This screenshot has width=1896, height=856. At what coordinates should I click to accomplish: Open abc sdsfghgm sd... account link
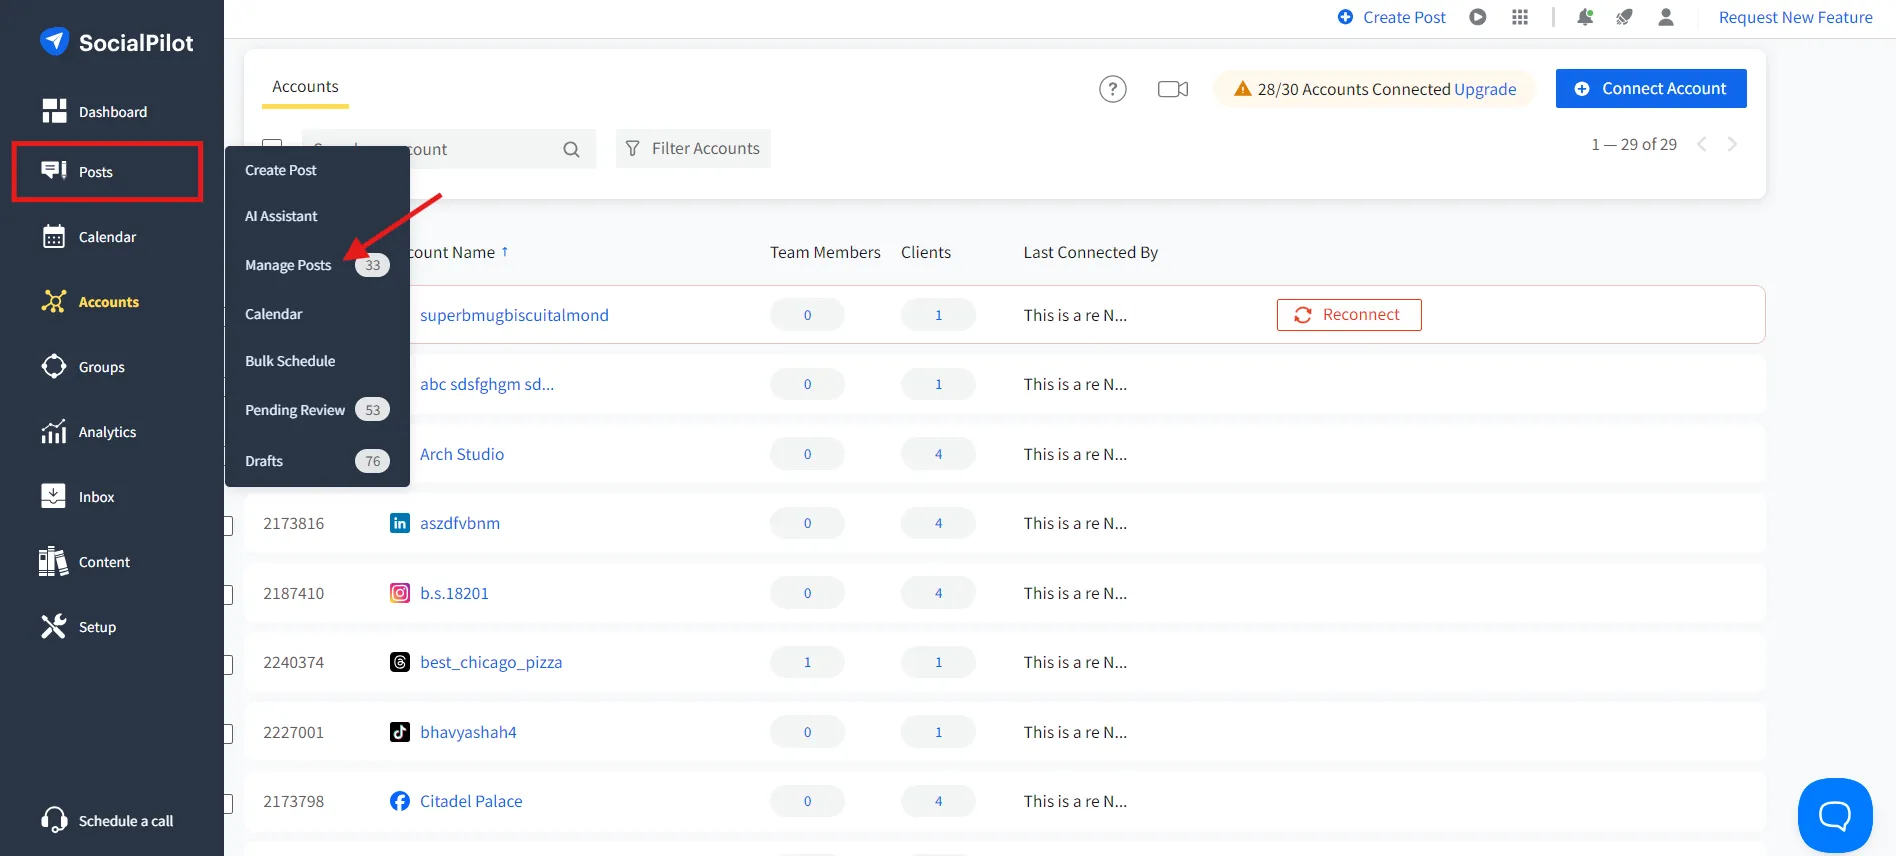(487, 384)
